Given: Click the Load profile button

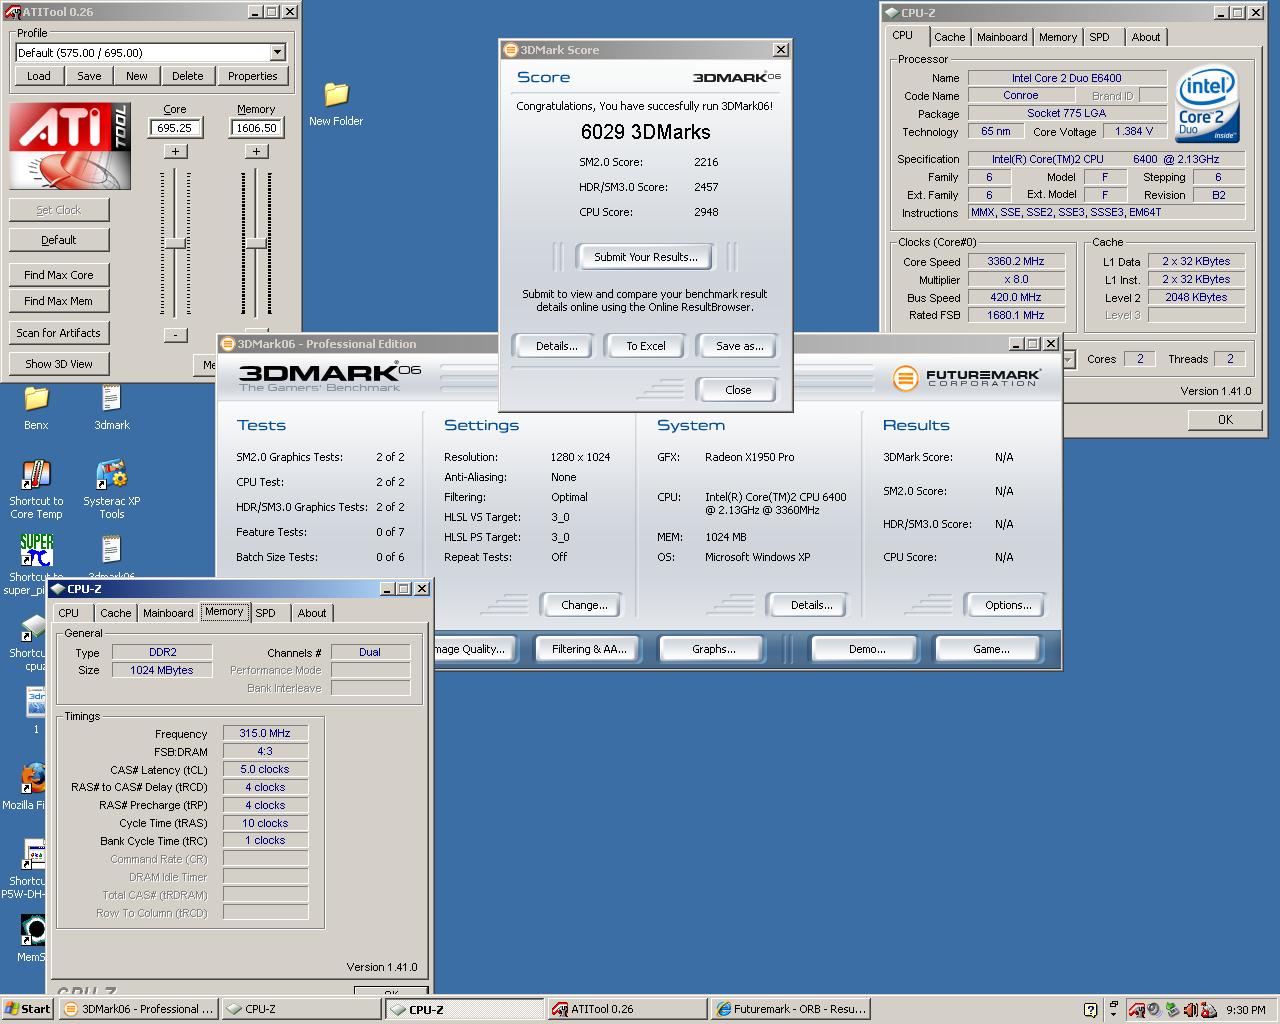Looking at the screenshot, I should pyautogui.click(x=38, y=76).
